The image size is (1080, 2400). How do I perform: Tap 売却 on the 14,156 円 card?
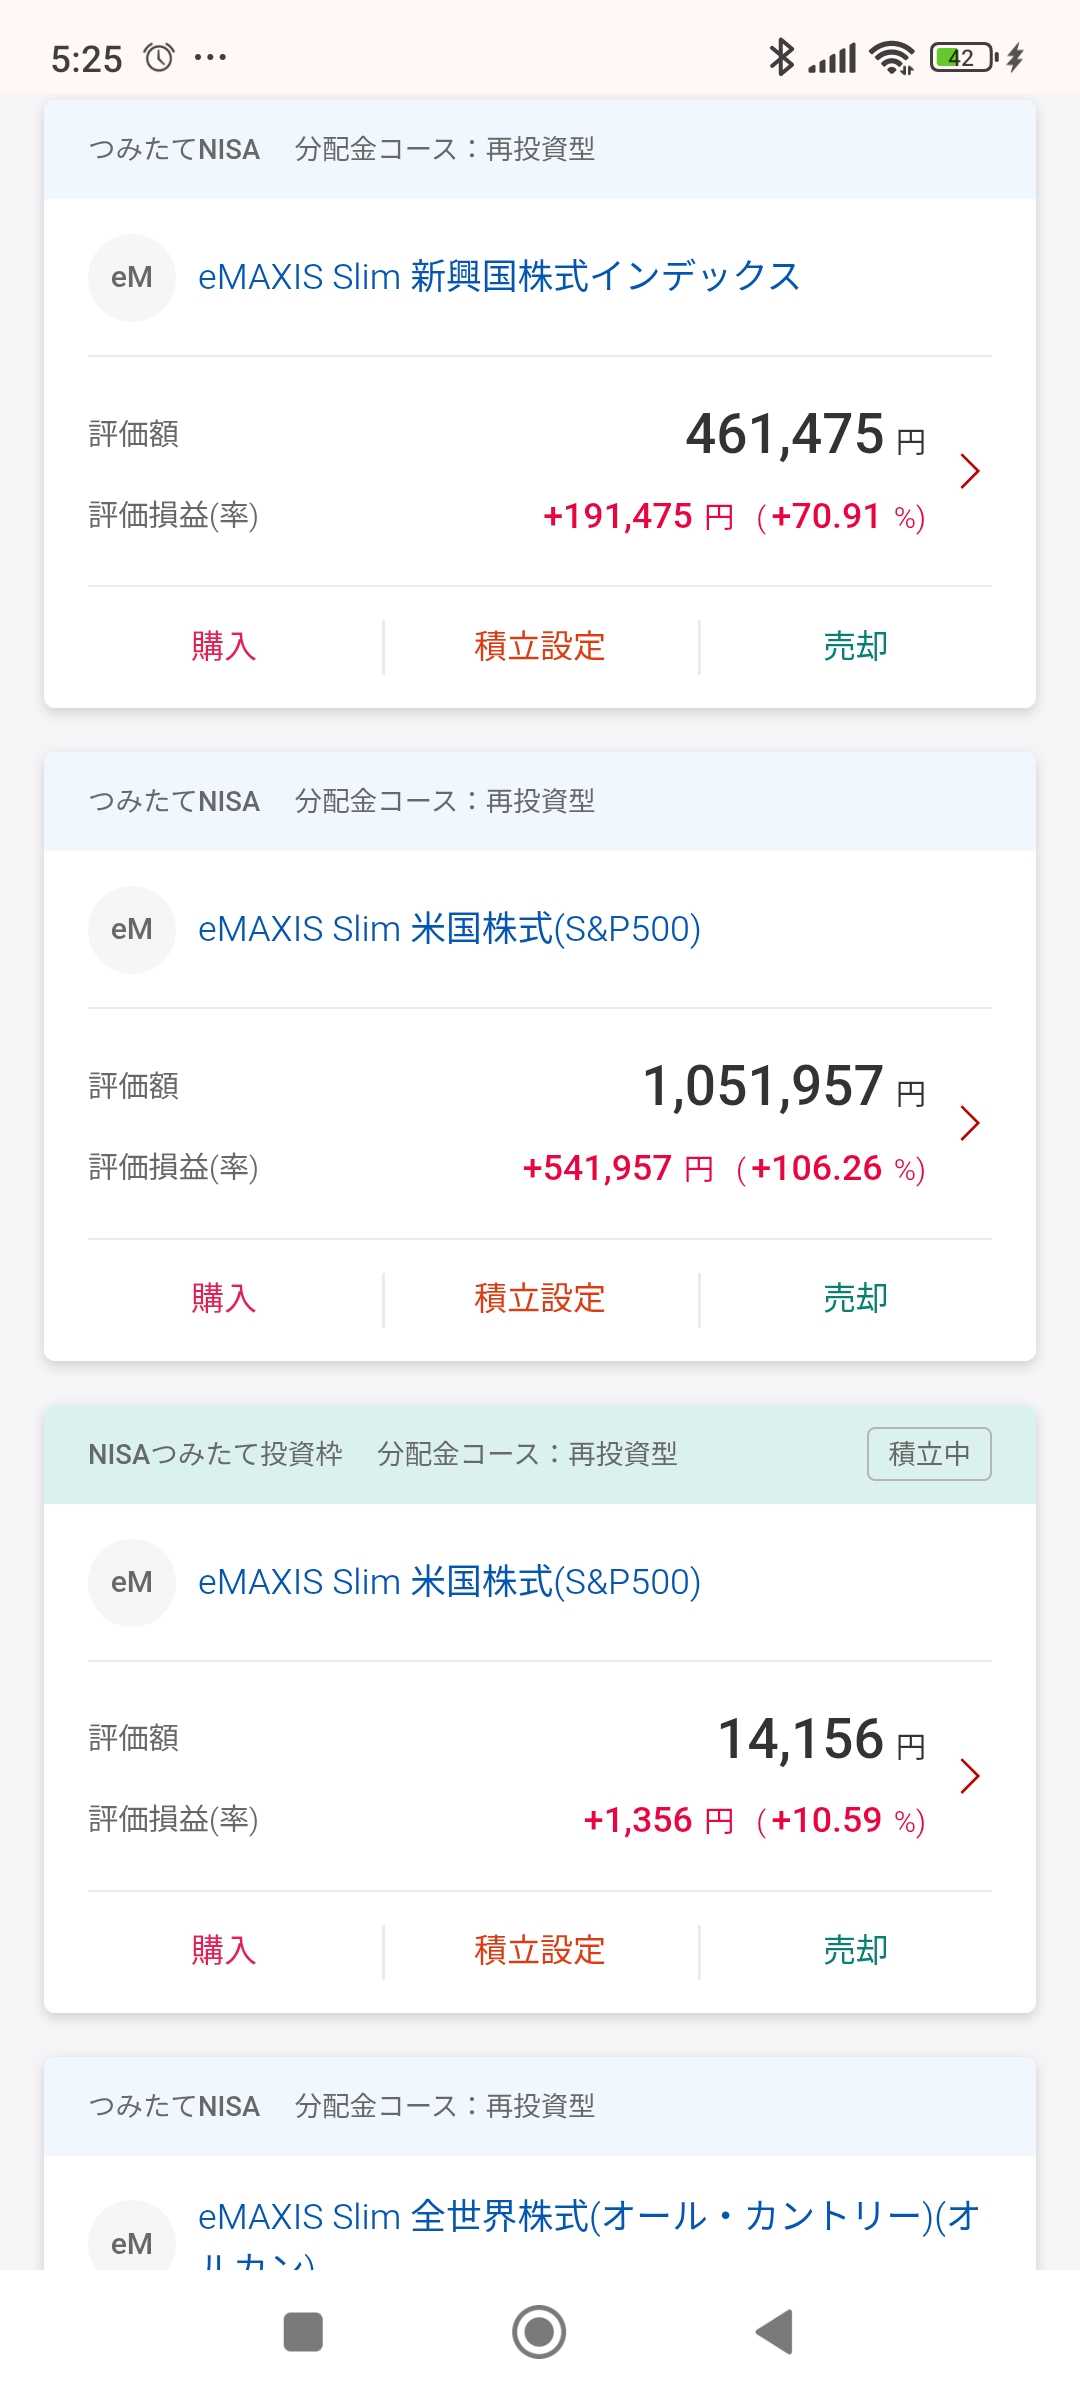pyautogui.click(x=855, y=1950)
